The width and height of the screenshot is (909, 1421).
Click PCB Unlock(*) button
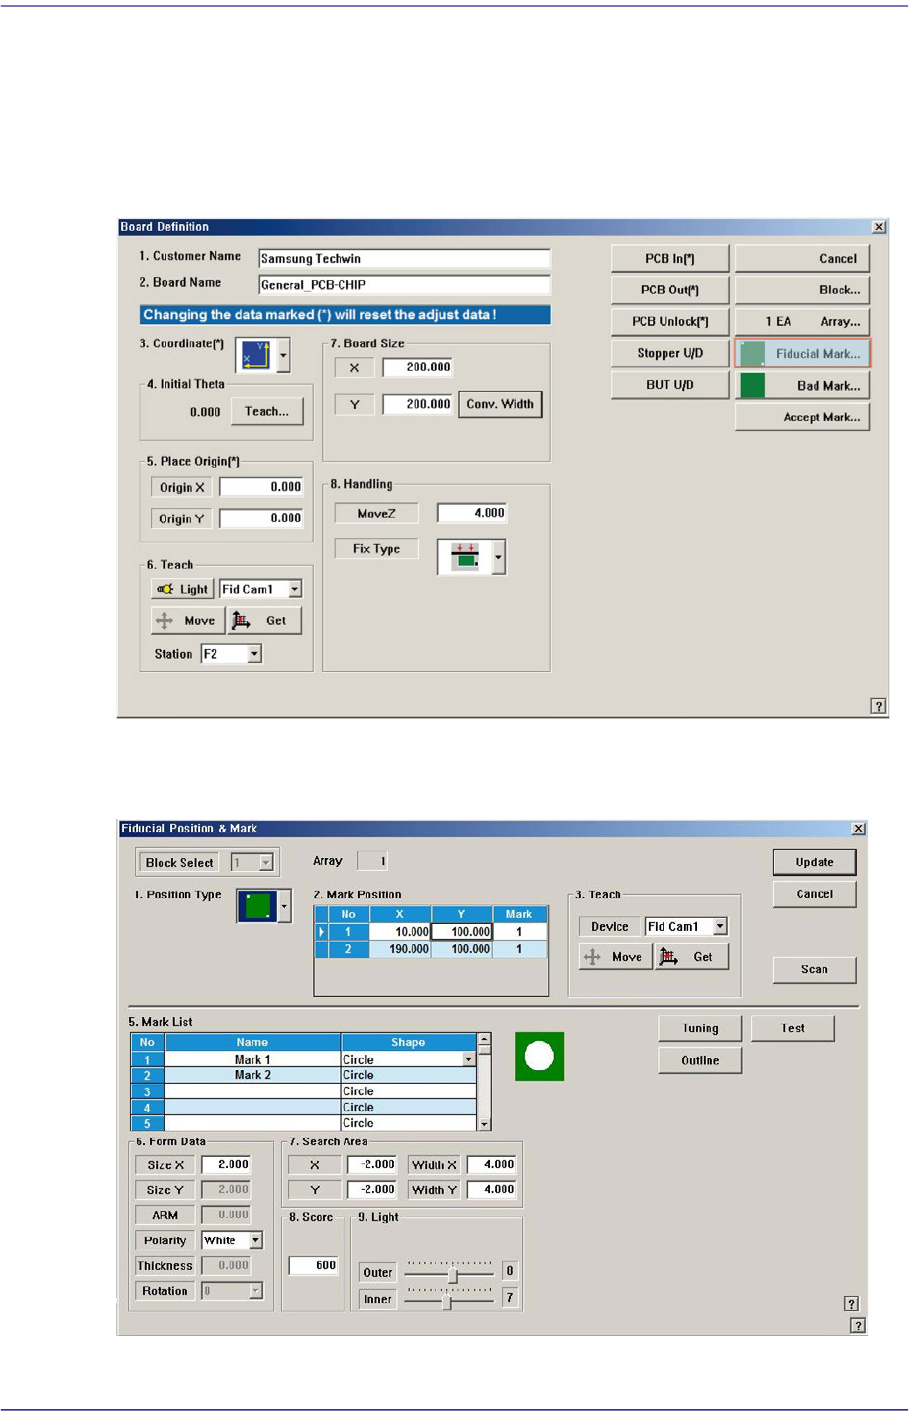click(670, 321)
